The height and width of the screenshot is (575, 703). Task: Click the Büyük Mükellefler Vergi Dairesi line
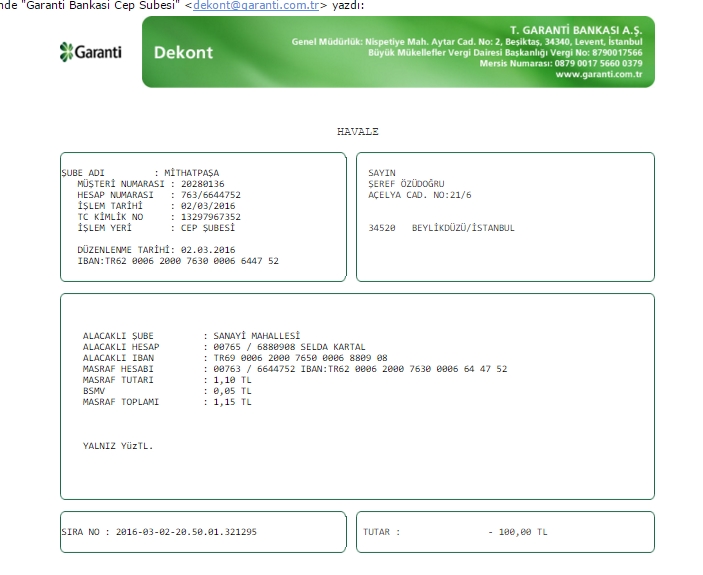[505, 52]
